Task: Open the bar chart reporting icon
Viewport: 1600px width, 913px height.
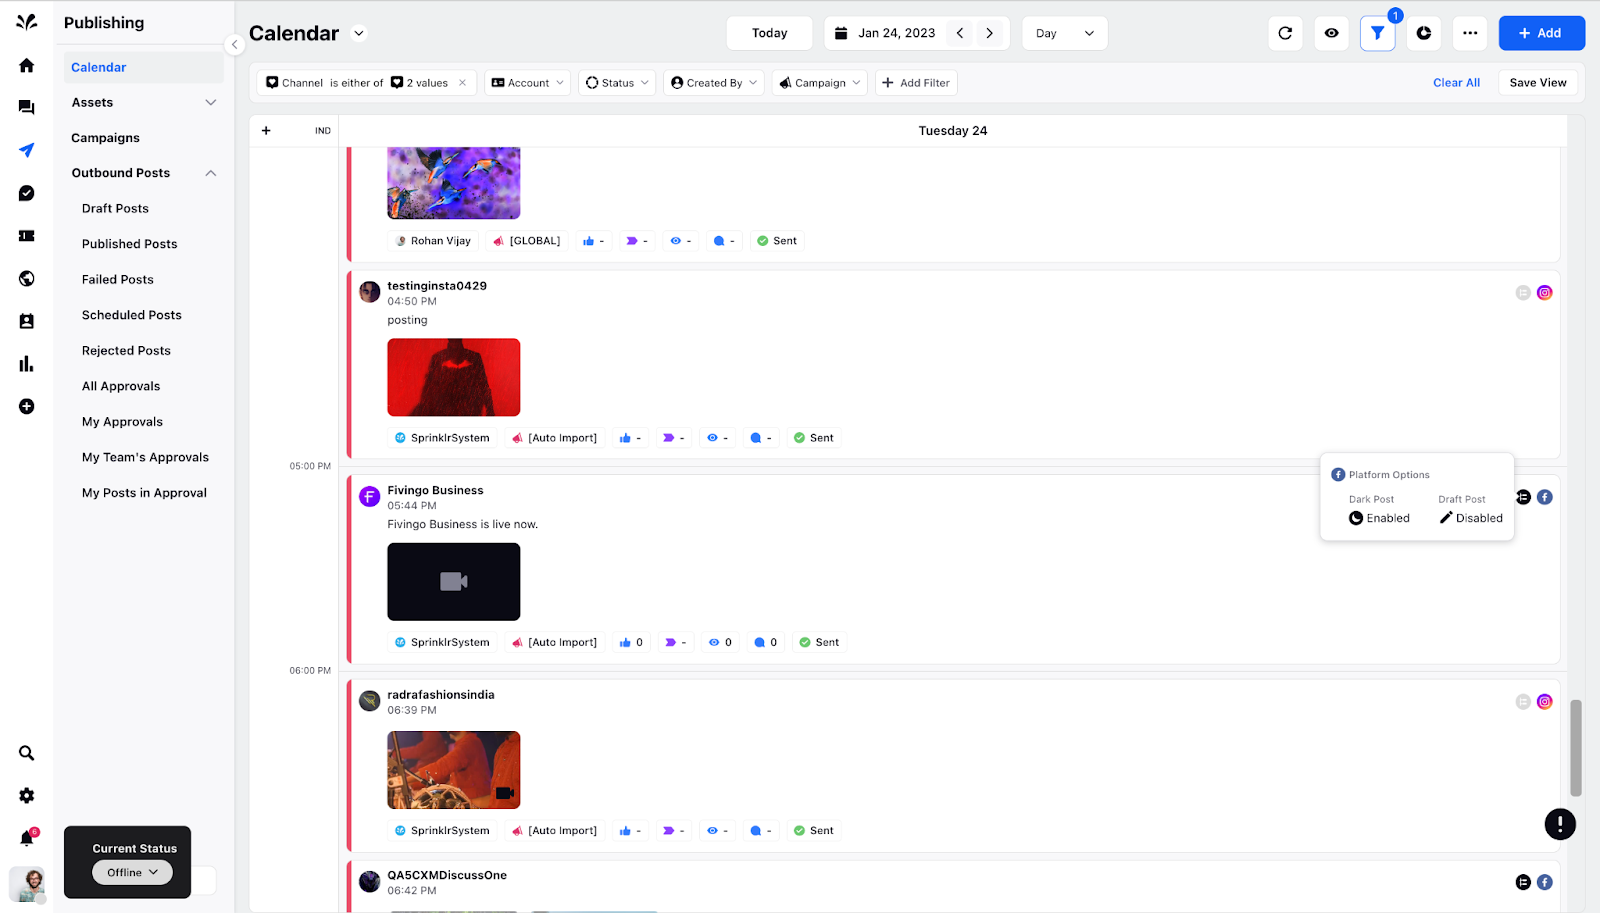Action: click(x=27, y=364)
